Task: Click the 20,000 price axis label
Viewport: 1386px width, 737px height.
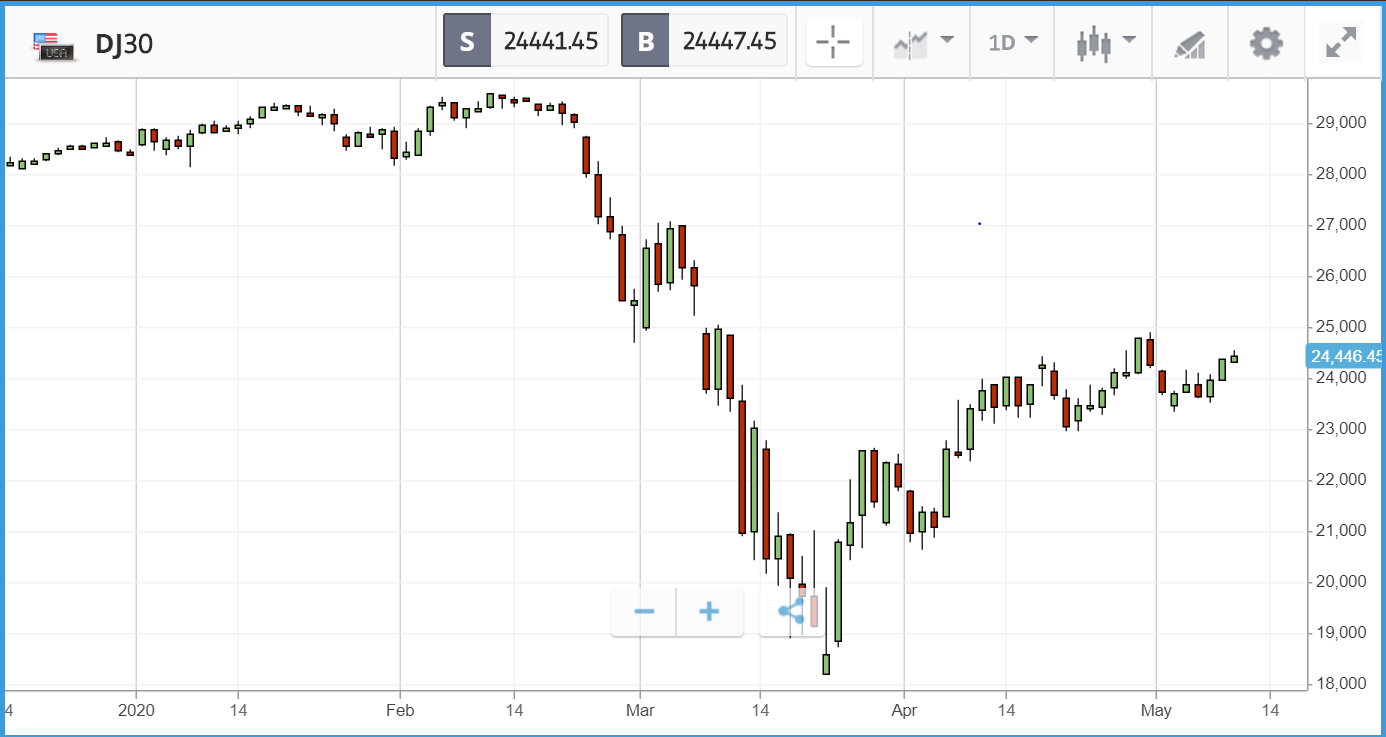Action: coord(1342,582)
